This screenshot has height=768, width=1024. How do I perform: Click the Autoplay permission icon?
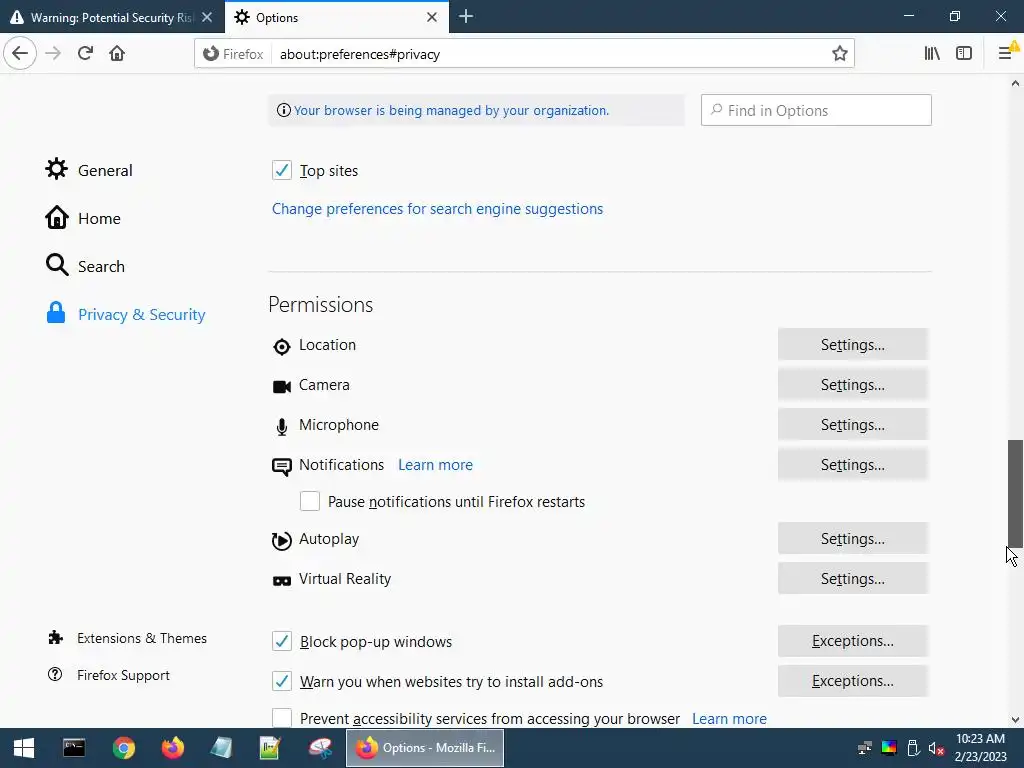[281, 541]
